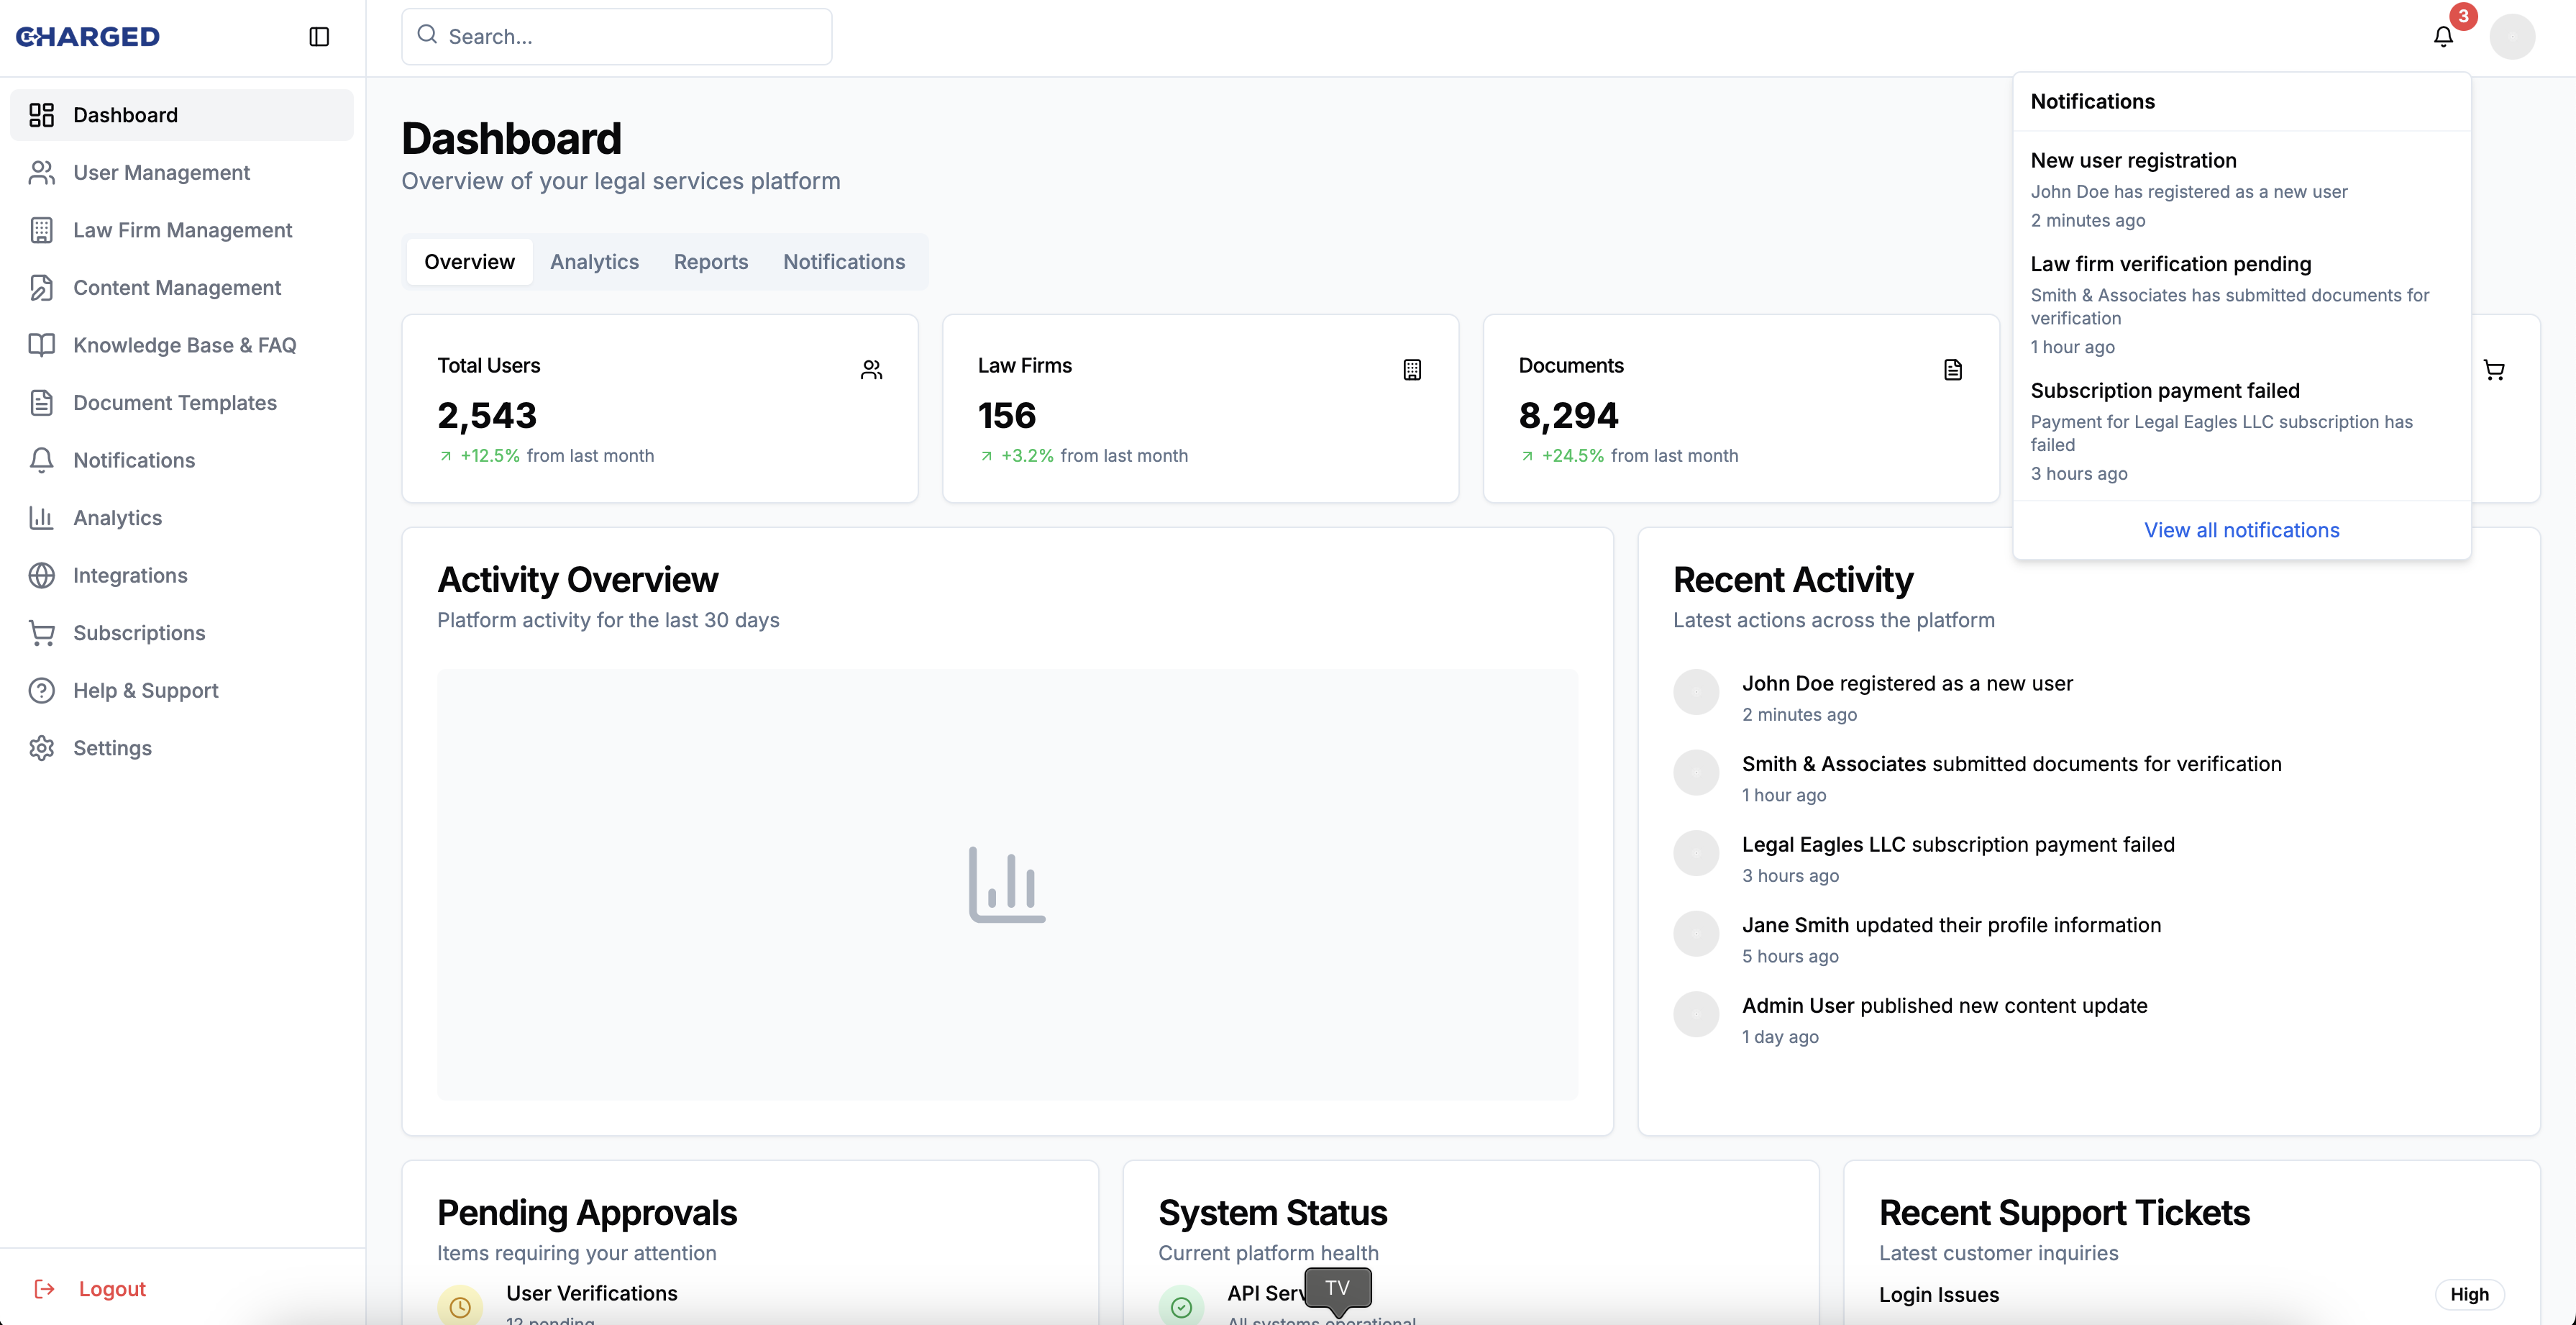Click the Document Templates page icon
The width and height of the screenshot is (2576, 1325).
coord(41,403)
